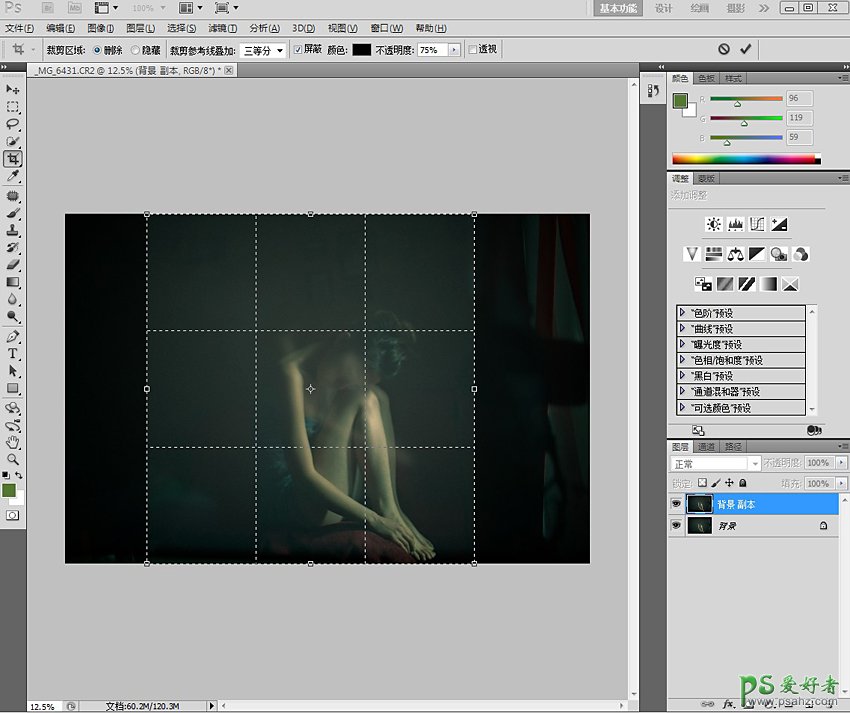Open the 三等分 crop guide overlay dropdown
The image size is (850, 713).
point(263,49)
